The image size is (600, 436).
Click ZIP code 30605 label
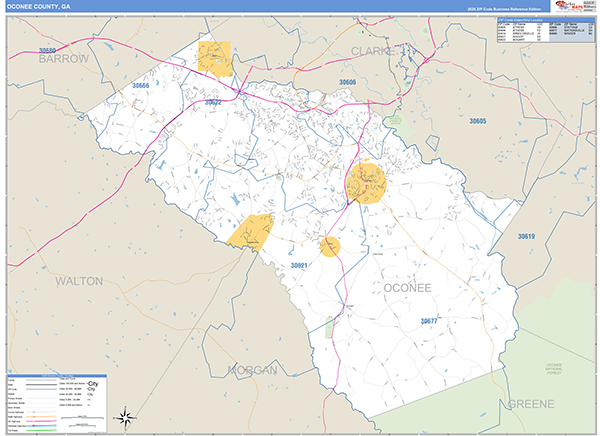477,121
